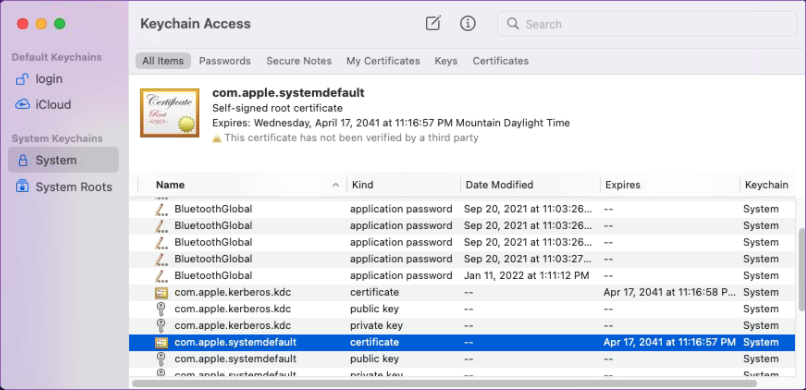Click the pencil icon of the Jan 11, 2022 BluetoothGlobal row
Viewport: 806px width, 390px height.
tap(161, 276)
